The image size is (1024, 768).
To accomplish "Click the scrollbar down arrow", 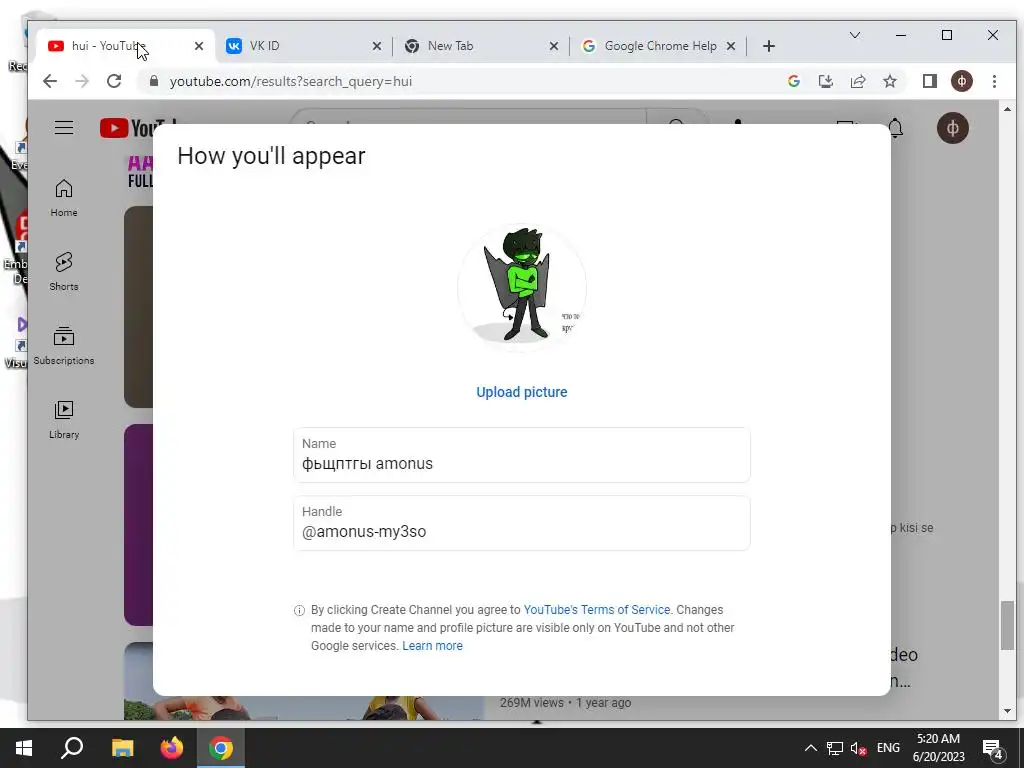I will (1007, 711).
